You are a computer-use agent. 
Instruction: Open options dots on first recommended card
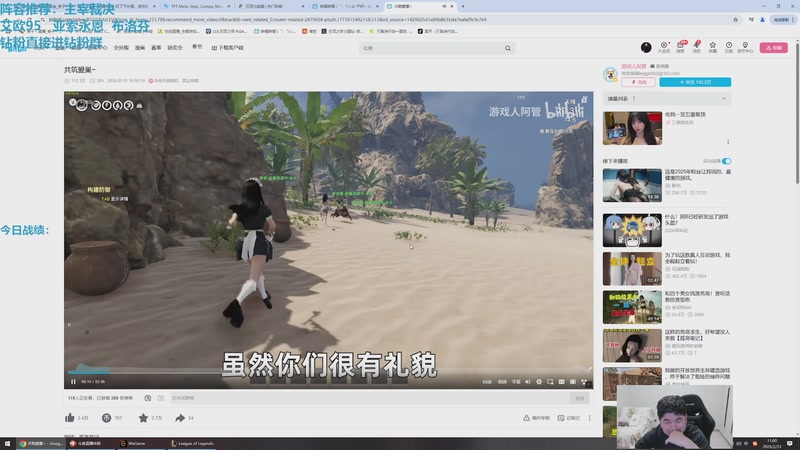tap(728, 142)
